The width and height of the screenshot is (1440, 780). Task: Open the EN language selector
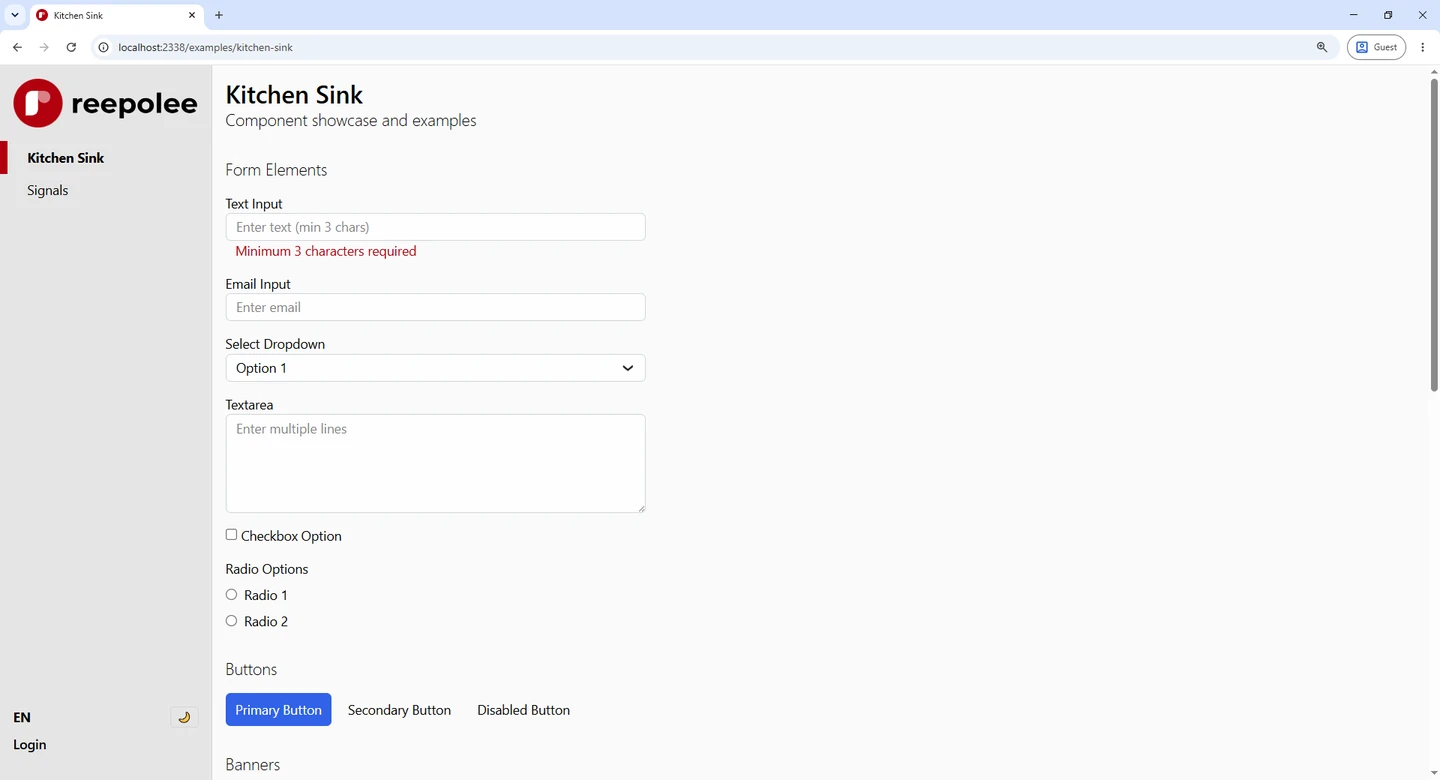point(22,717)
